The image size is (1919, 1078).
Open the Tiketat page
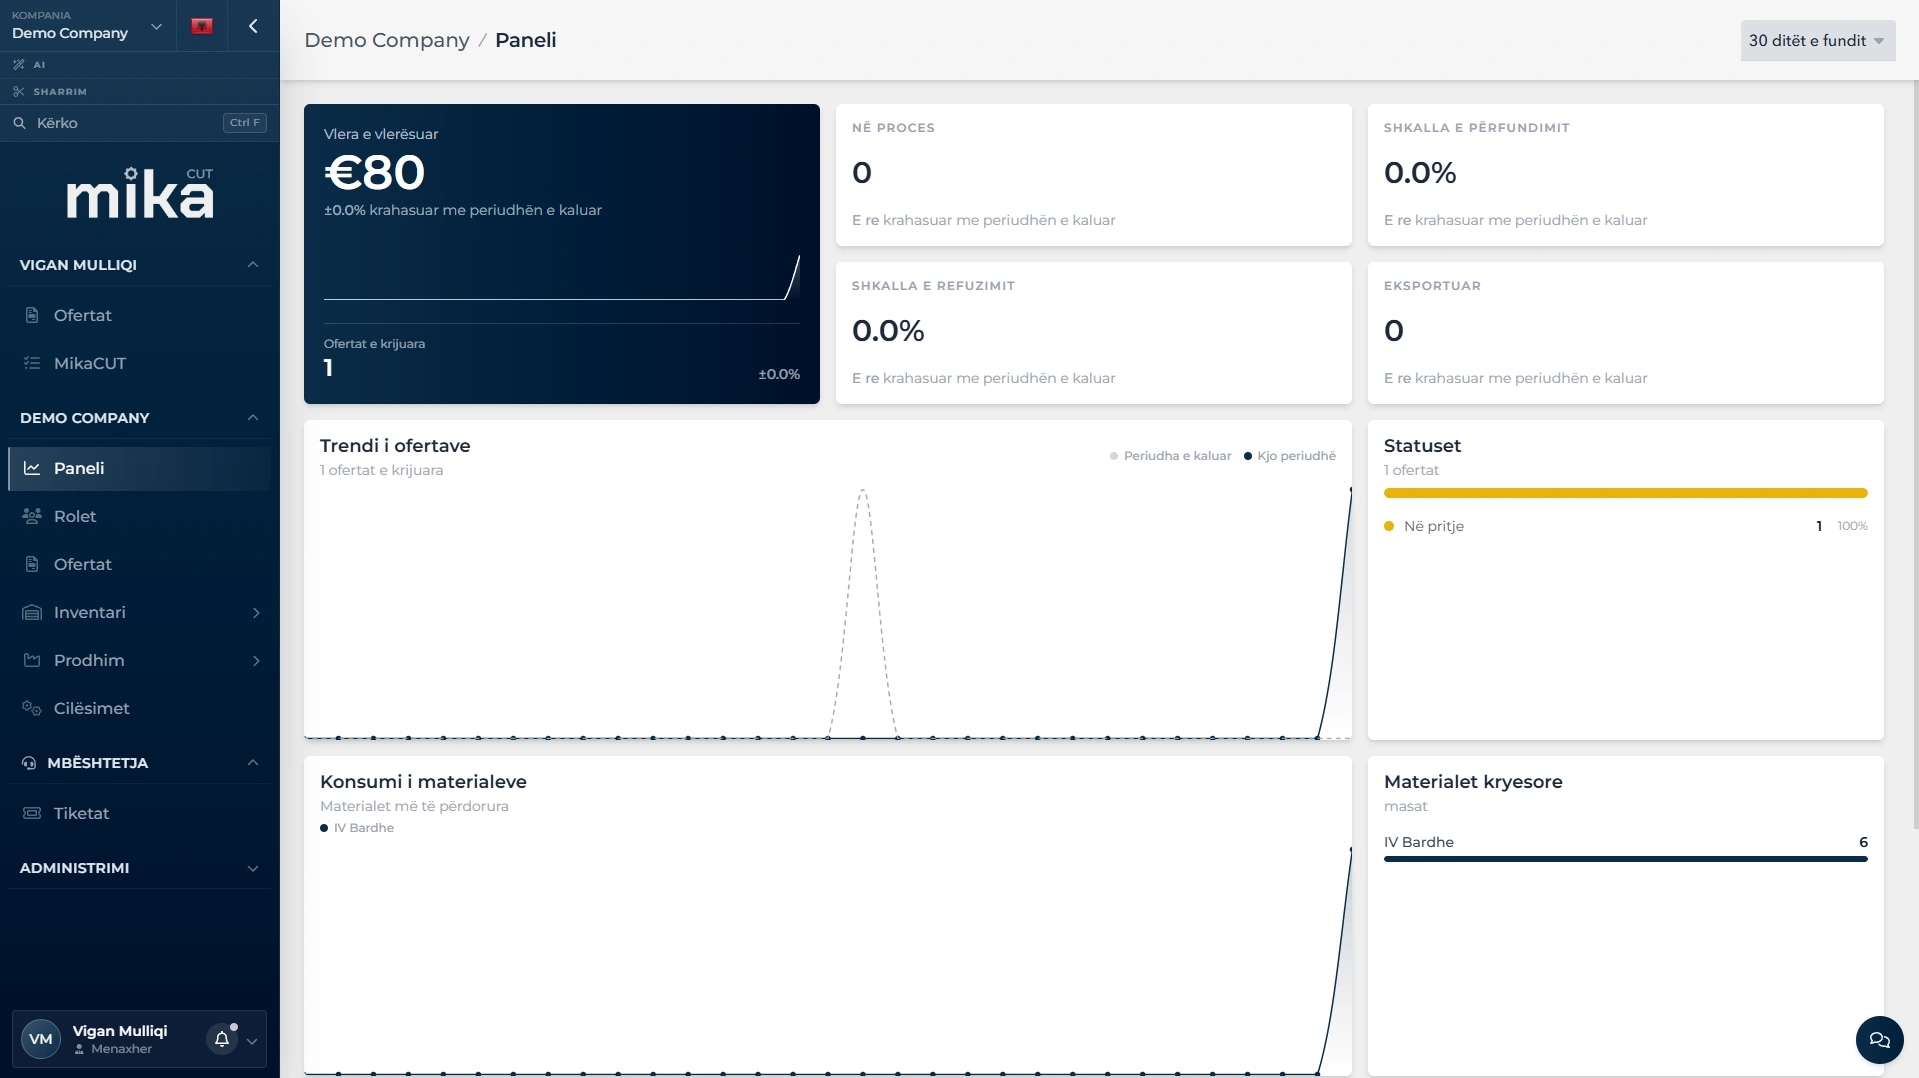[140, 813]
